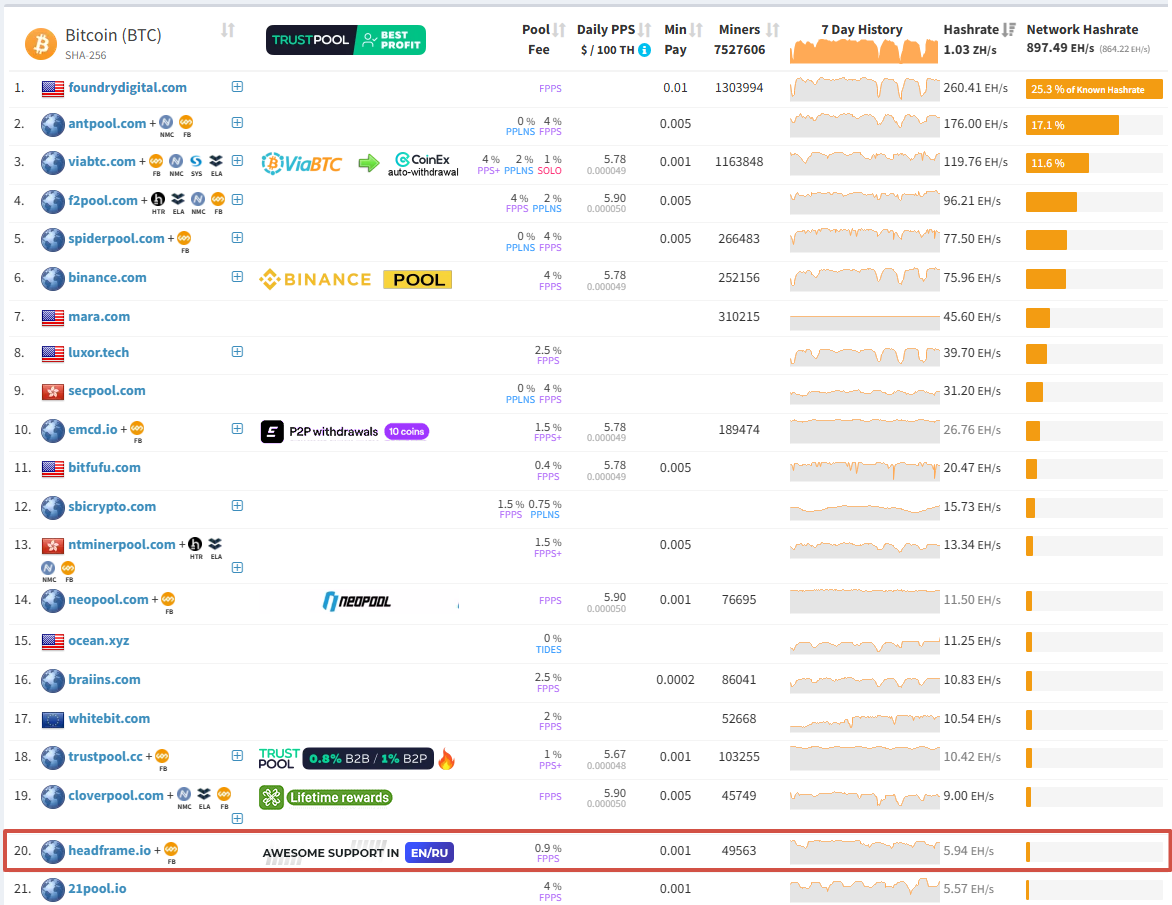Screen dimensions: 1172x905
Task: Expand sbicrypto.com row details
Action: tap(237, 506)
